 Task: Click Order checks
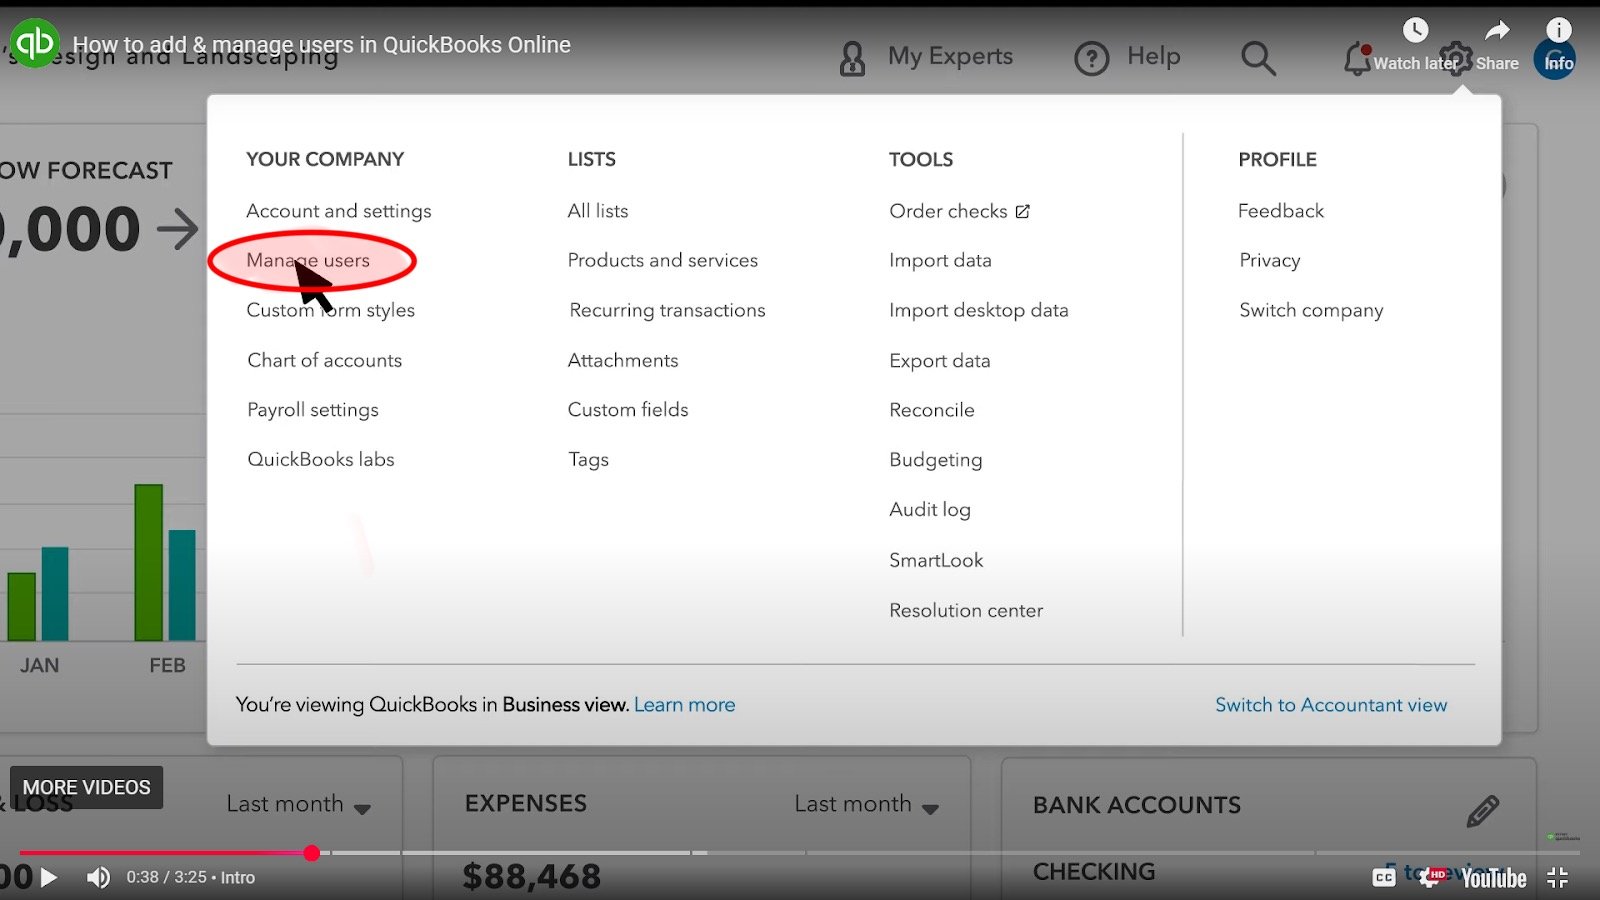coord(948,211)
